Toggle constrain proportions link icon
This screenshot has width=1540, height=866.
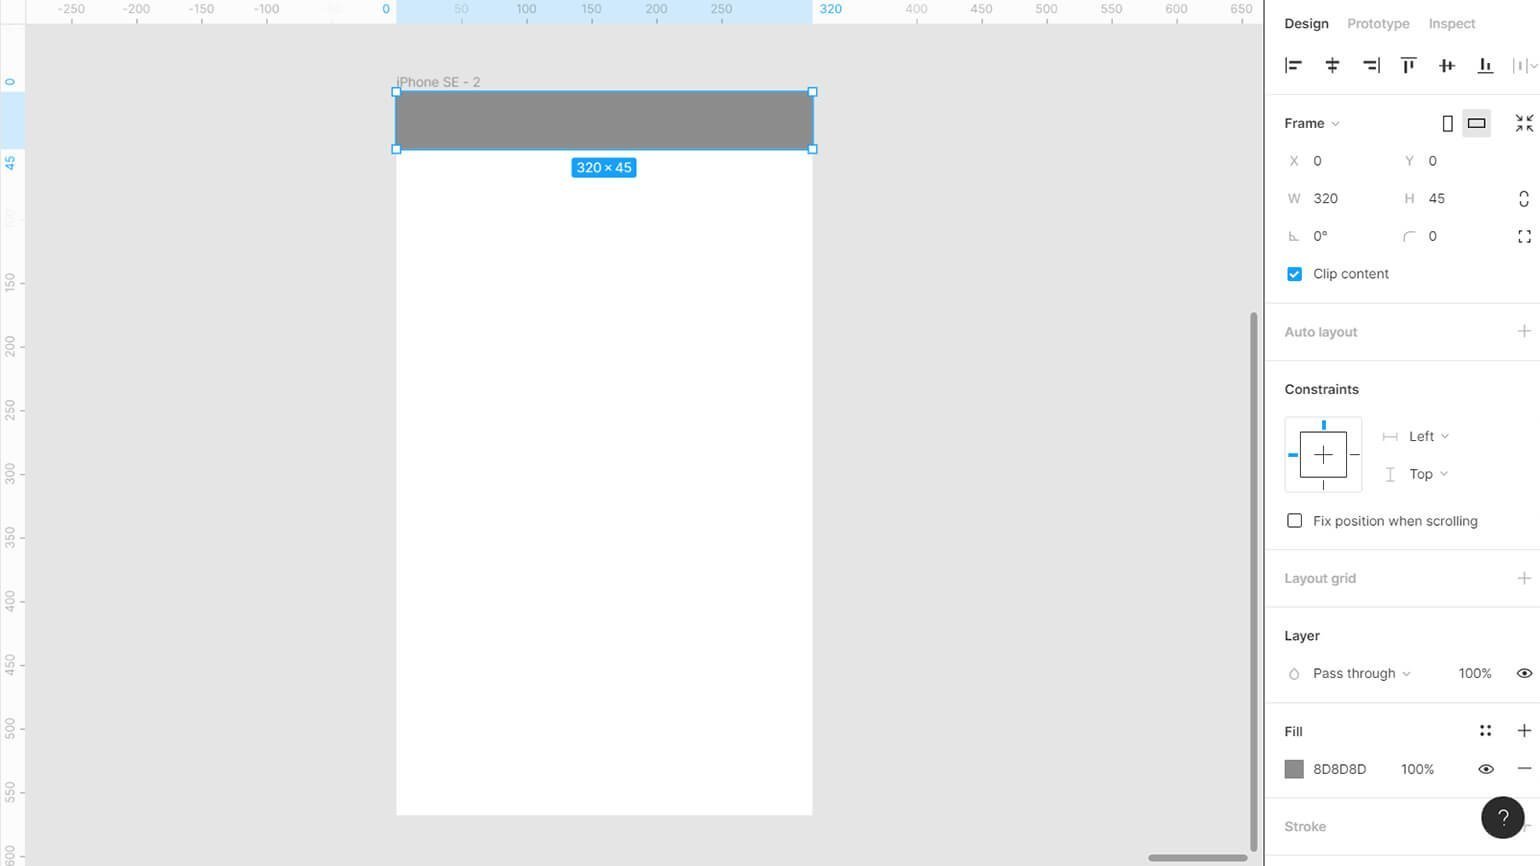click(1524, 199)
